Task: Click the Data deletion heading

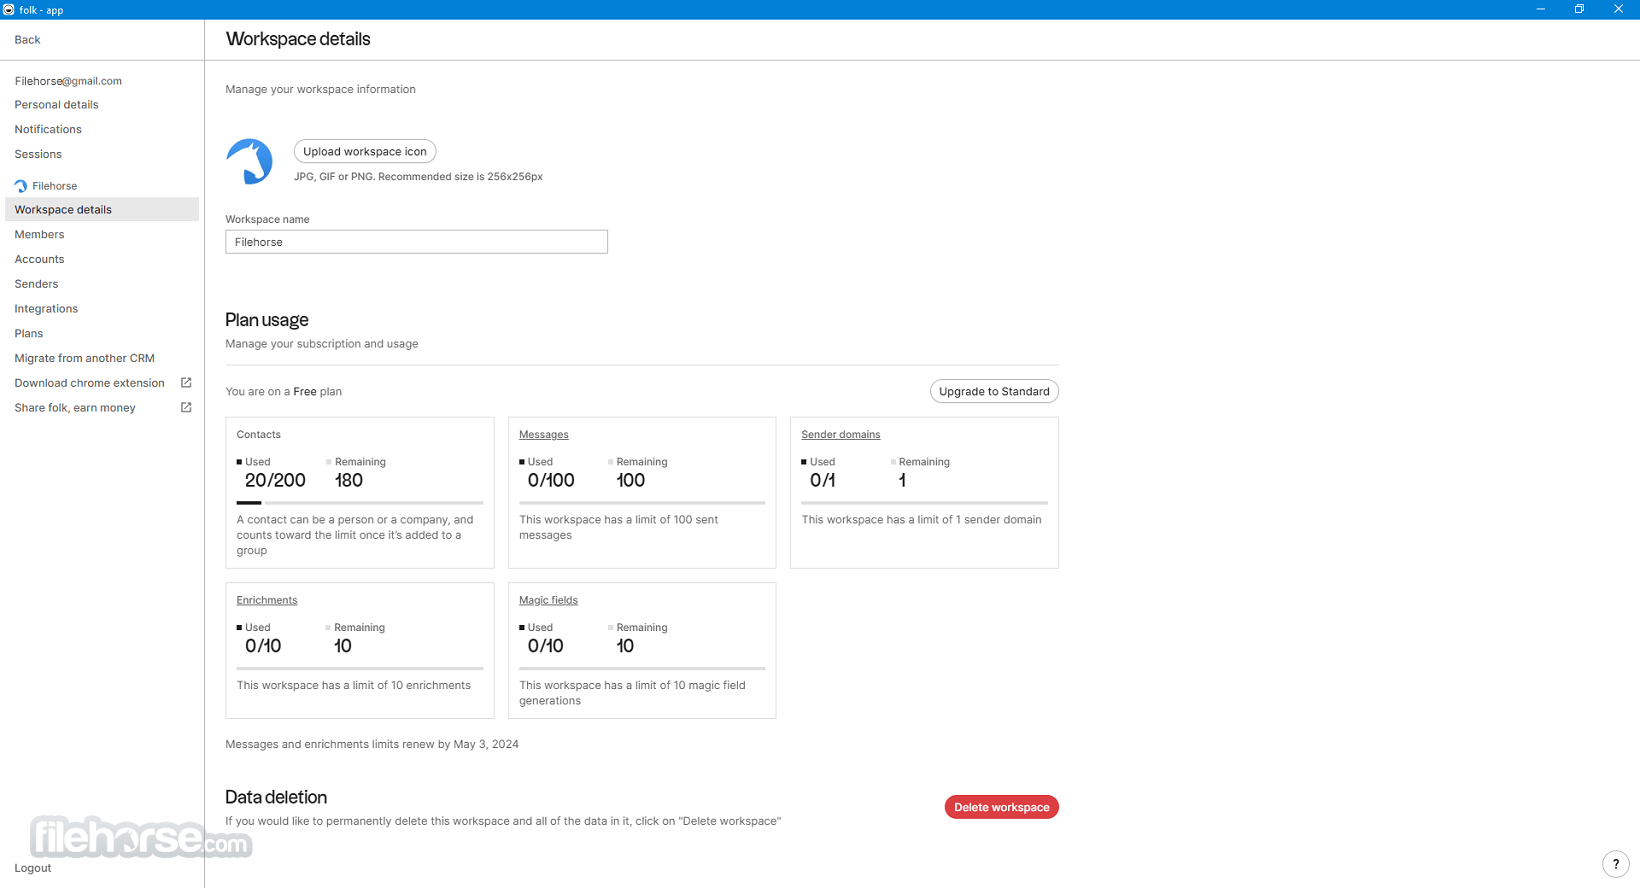Action: pos(276,798)
